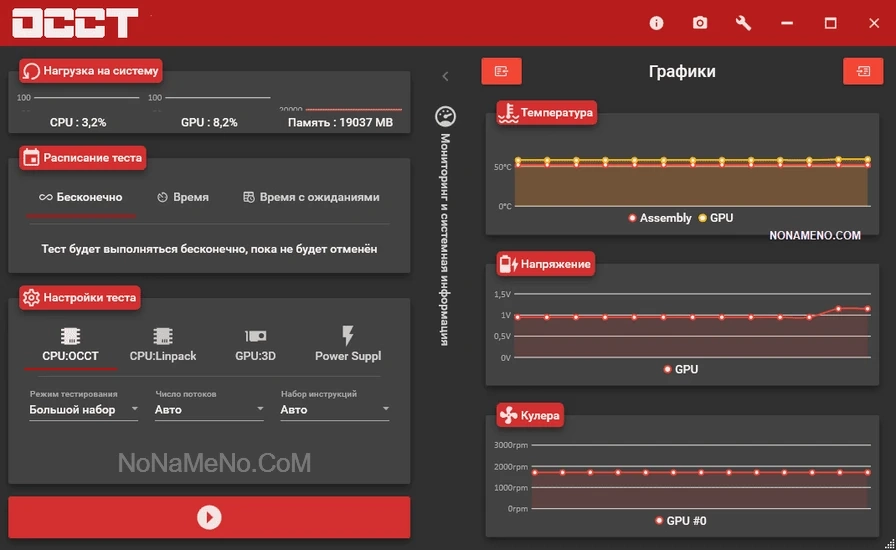896x550 pixels.
Task: Start the test with the play button
Action: coord(209,517)
